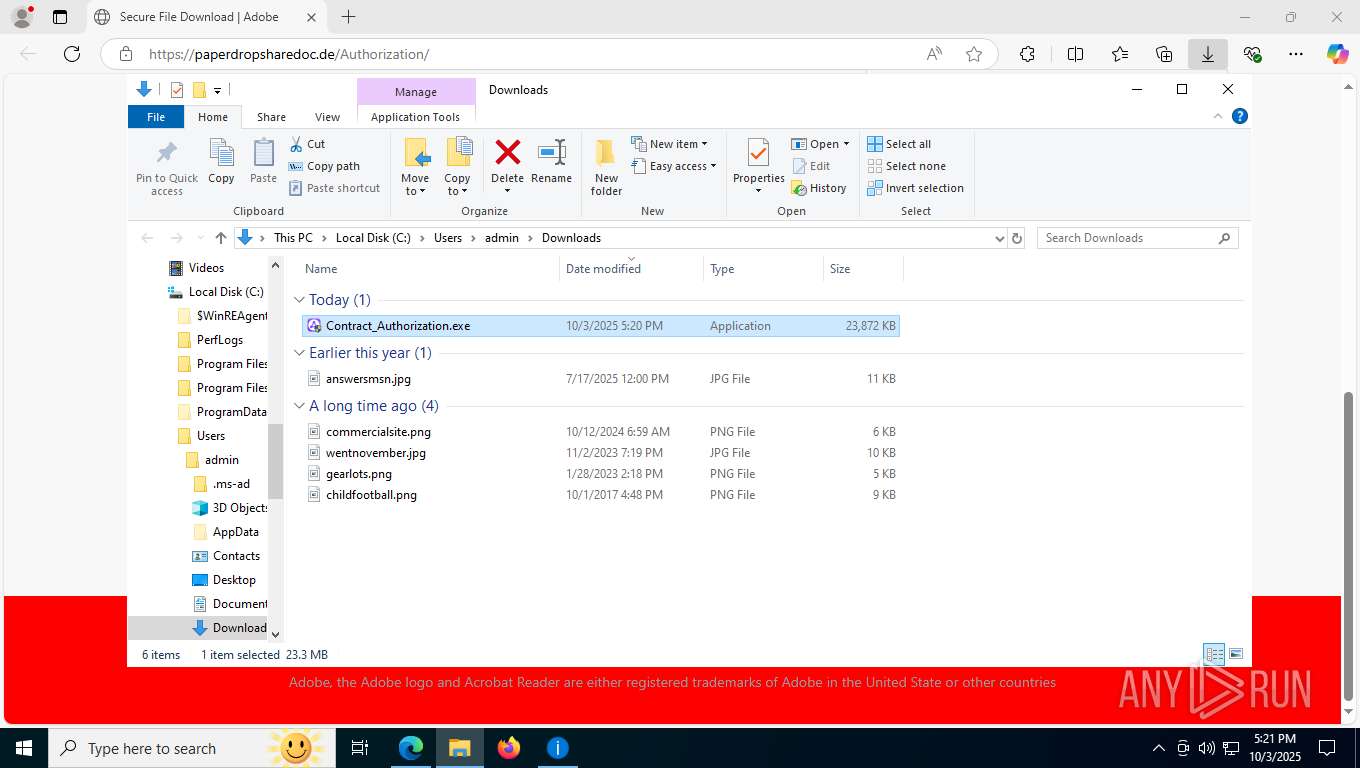Open file History
The height and width of the screenshot is (768, 1360).
[x=819, y=188]
